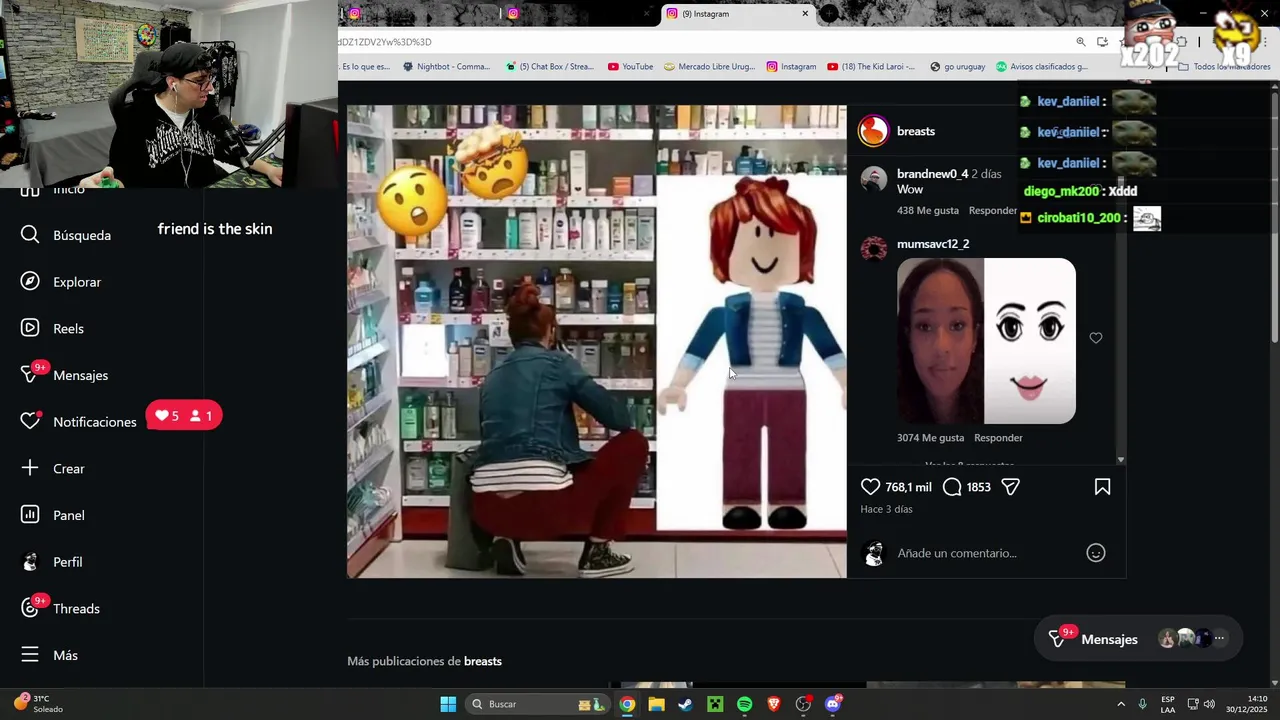
Task: Click the browser address bar URL
Action: (x=700, y=42)
